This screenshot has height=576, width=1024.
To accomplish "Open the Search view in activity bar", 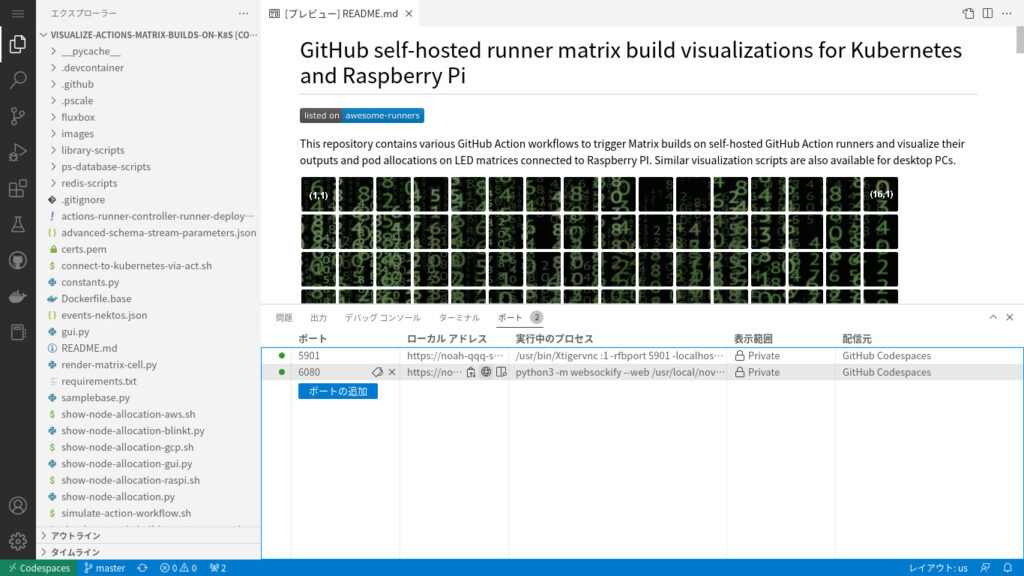I will [x=17, y=80].
